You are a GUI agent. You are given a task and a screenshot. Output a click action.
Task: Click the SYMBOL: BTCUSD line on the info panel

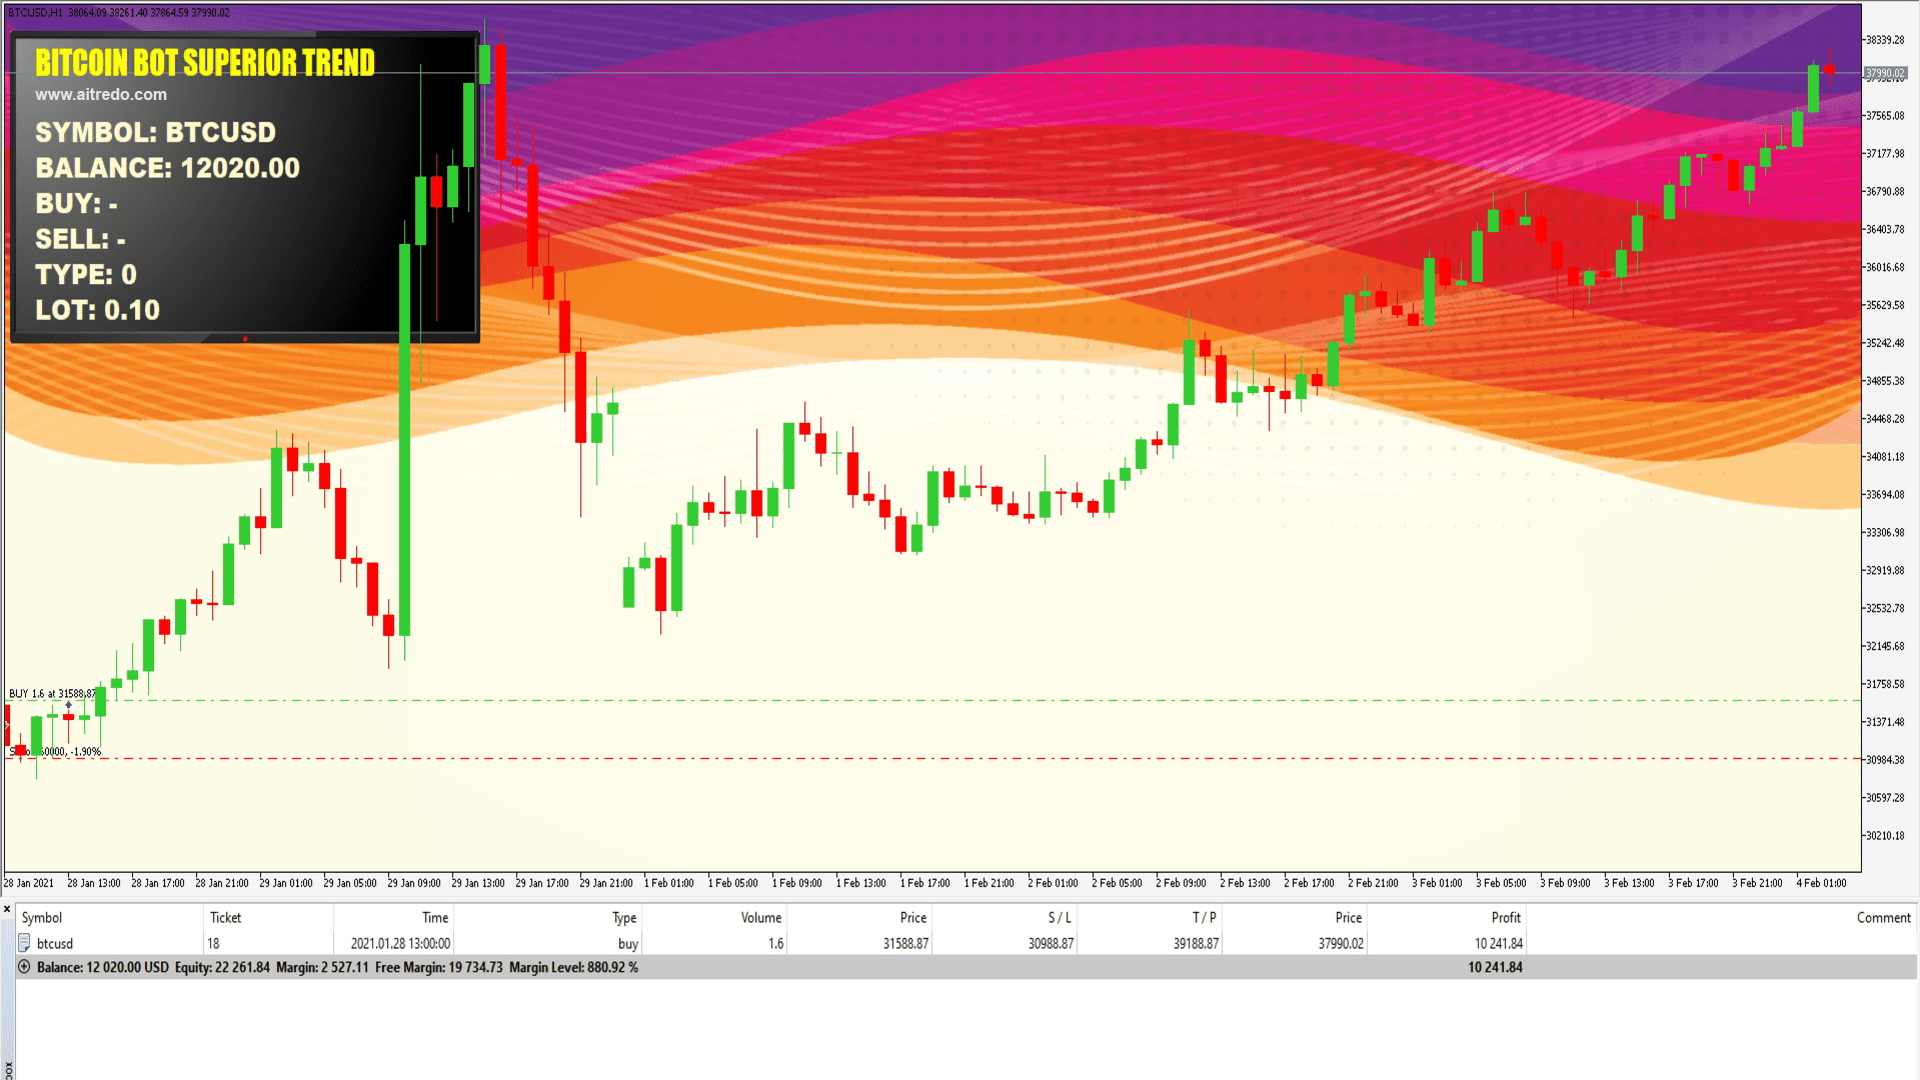click(155, 132)
